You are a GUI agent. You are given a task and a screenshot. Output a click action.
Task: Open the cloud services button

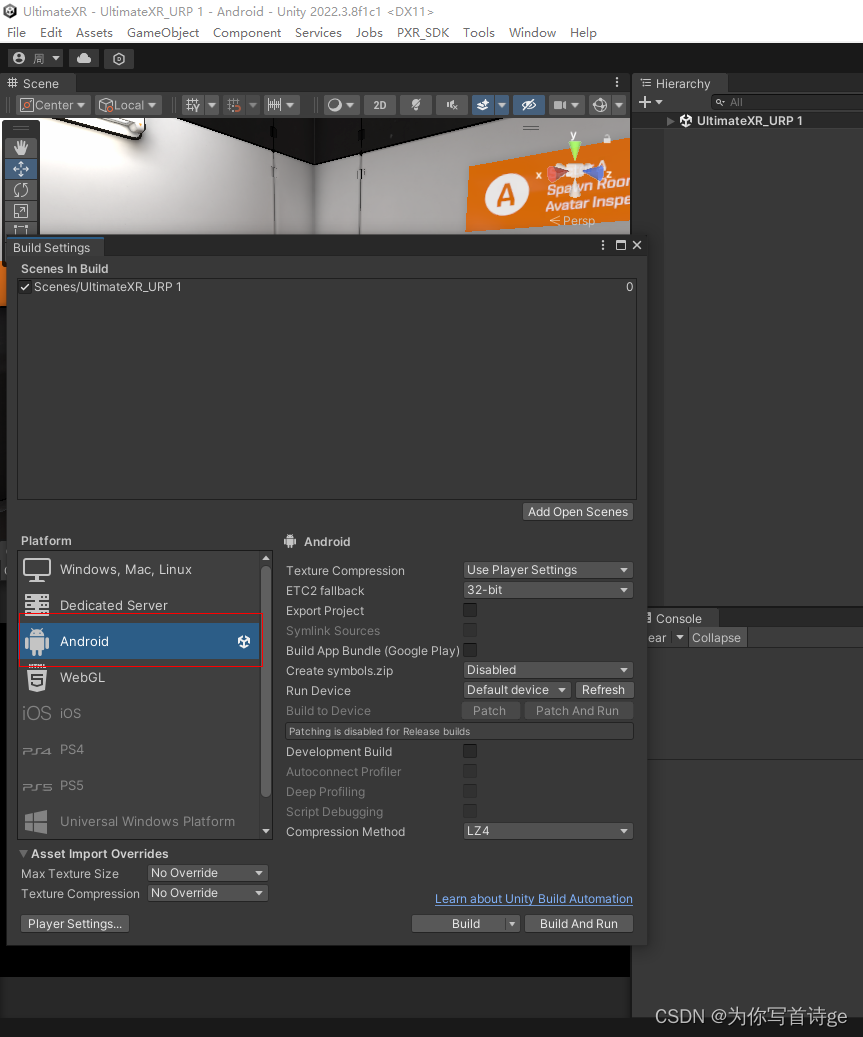[84, 58]
